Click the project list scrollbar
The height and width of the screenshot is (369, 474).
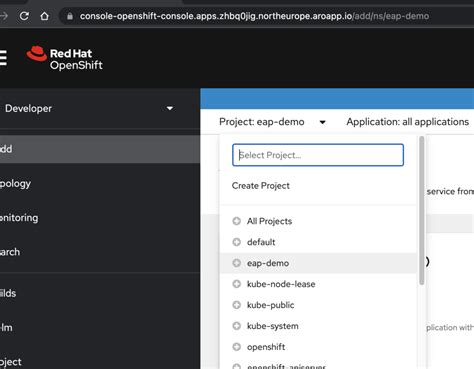(x=422, y=210)
